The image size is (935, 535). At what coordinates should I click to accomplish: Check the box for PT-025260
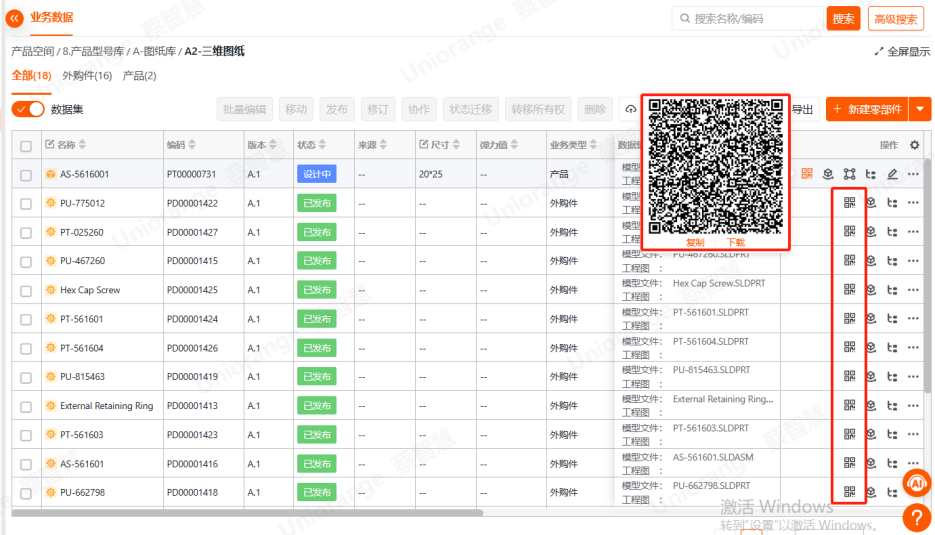coord(26,233)
